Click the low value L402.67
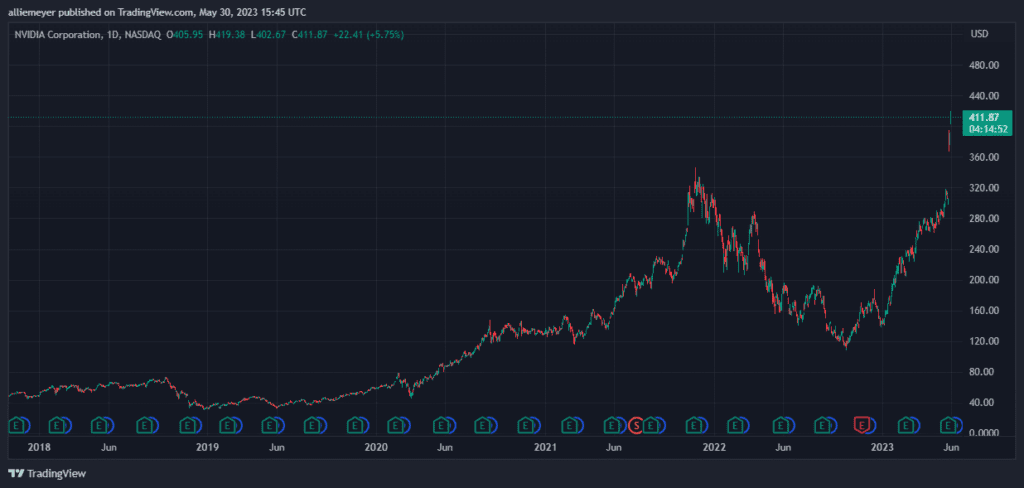1024x488 pixels. tap(268, 35)
